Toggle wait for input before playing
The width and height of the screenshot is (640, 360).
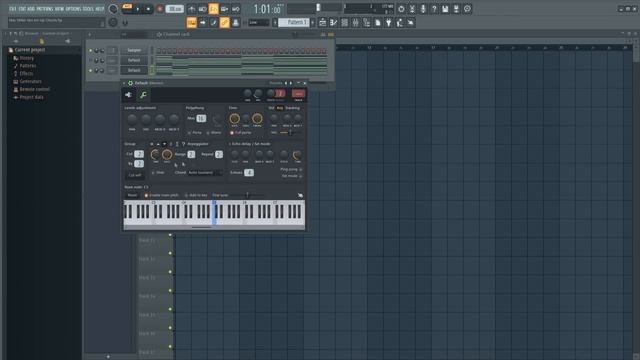[202, 9]
